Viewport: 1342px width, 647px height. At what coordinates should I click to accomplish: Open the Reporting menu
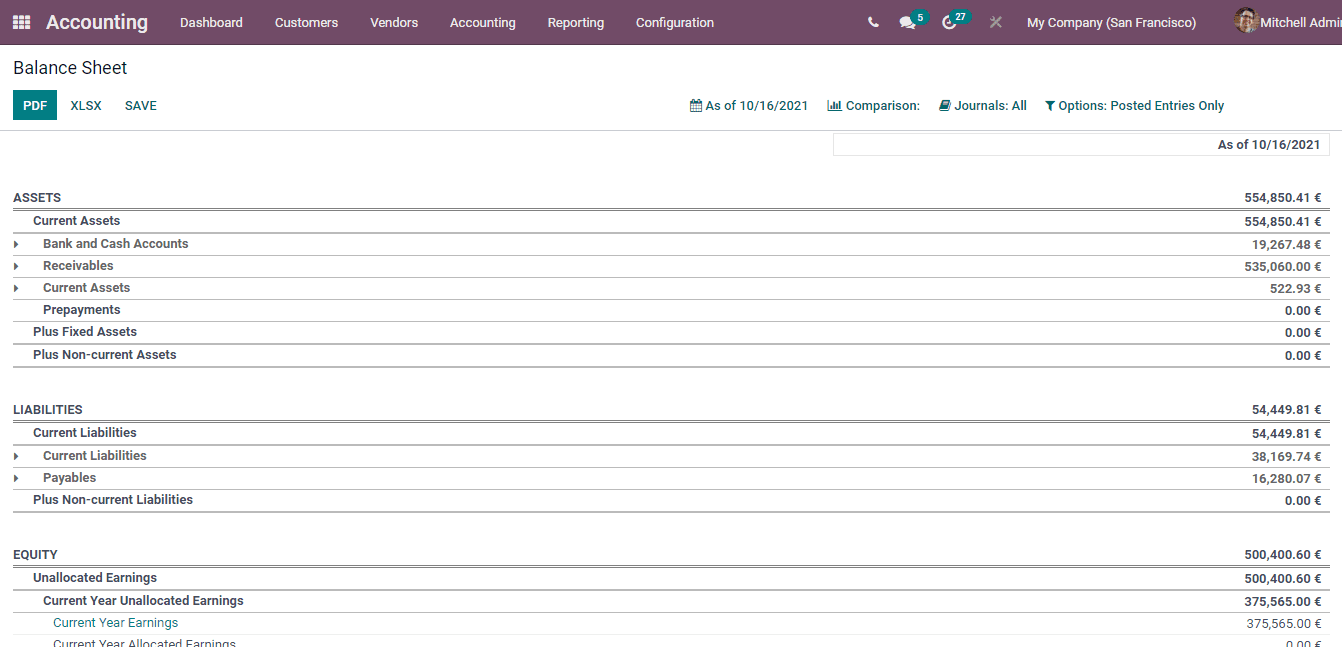(575, 22)
